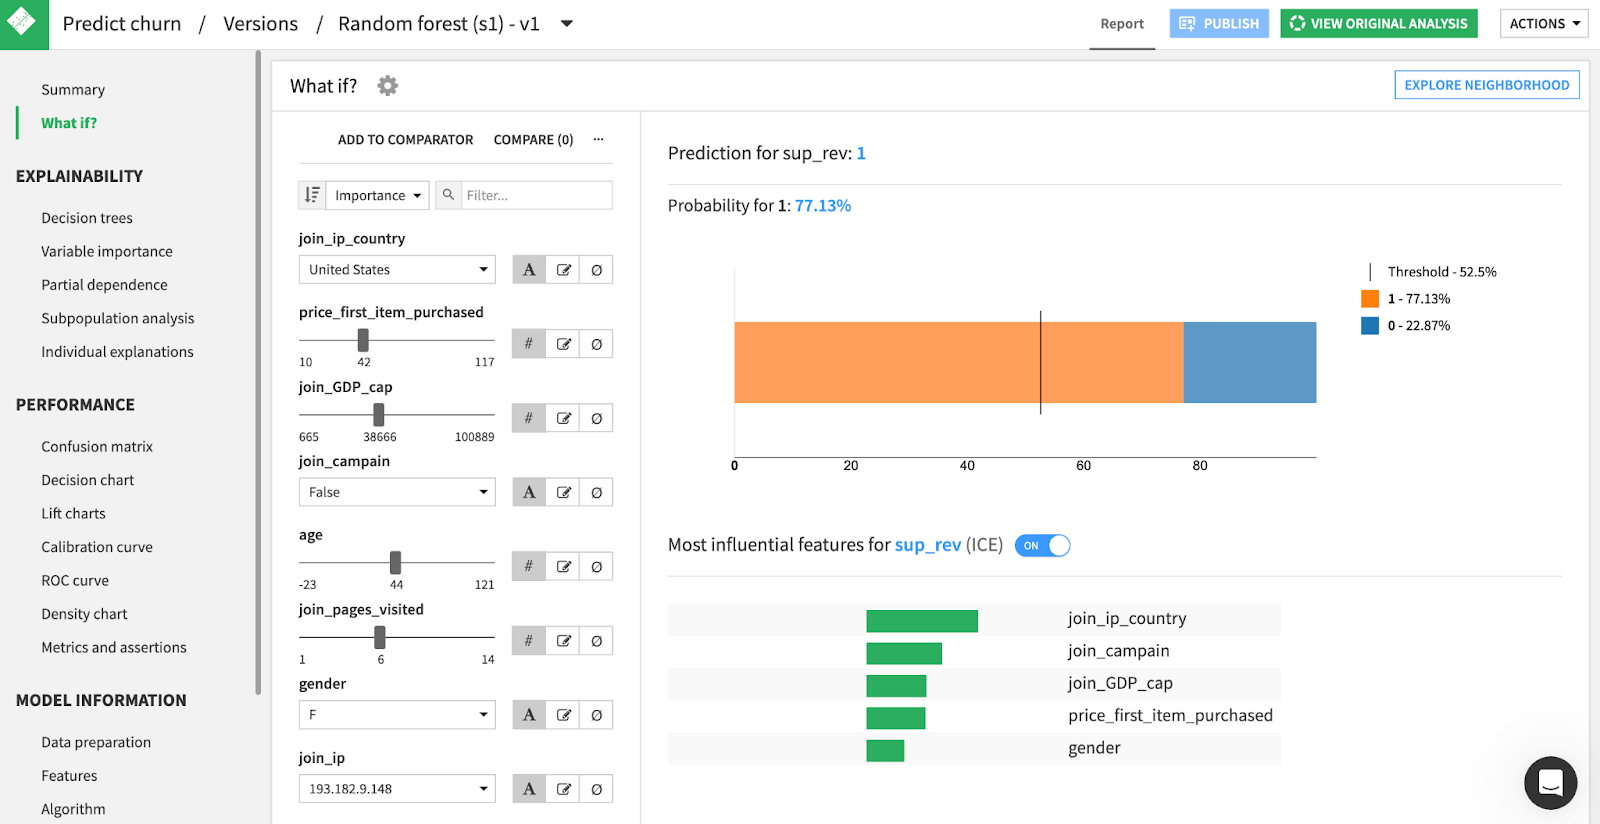The height and width of the screenshot is (824, 1600).
Task: Open the chat widget icon
Action: tap(1550, 782)
